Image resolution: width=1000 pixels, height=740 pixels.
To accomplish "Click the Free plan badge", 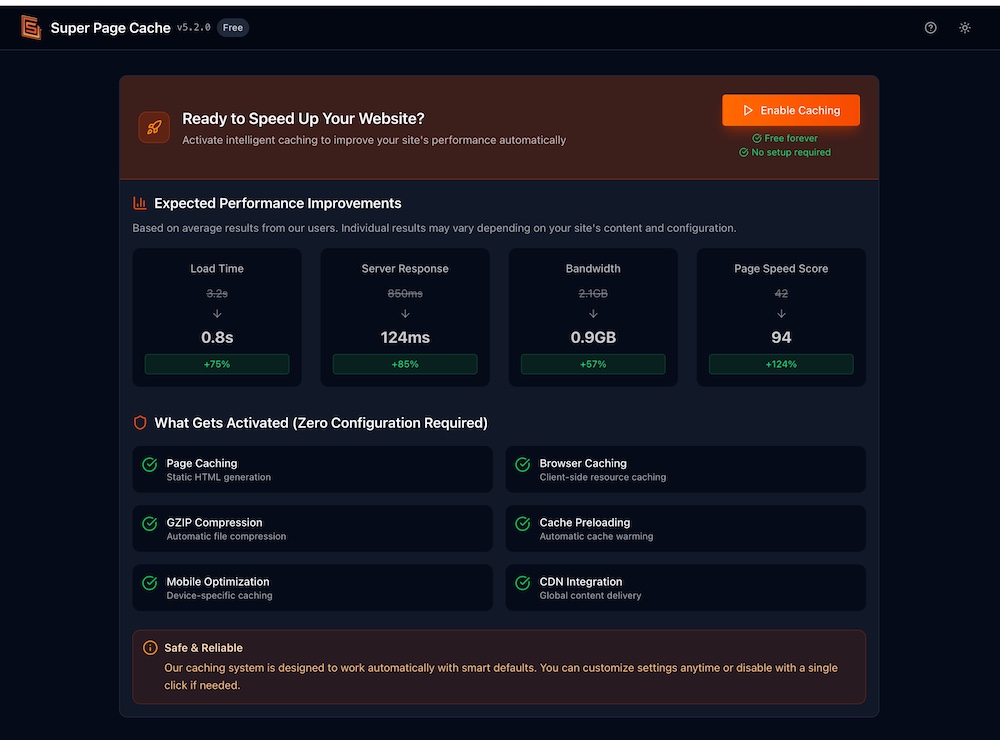I will tap(233, 28).
